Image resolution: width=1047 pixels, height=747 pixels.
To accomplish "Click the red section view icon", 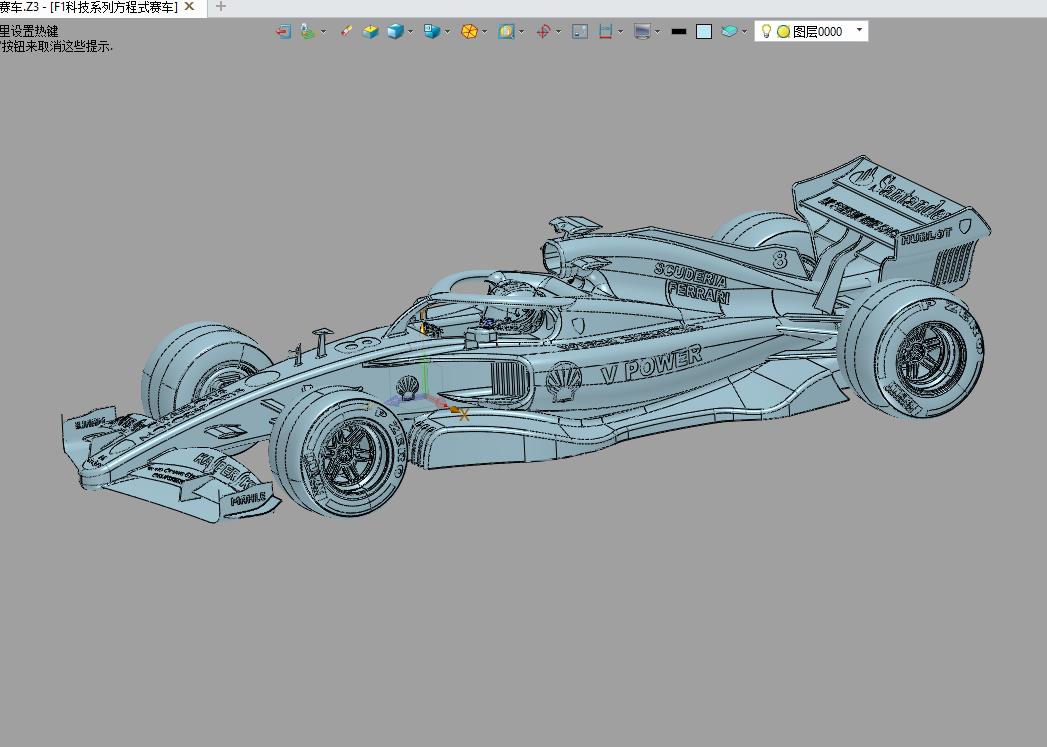I will (605, 32).
